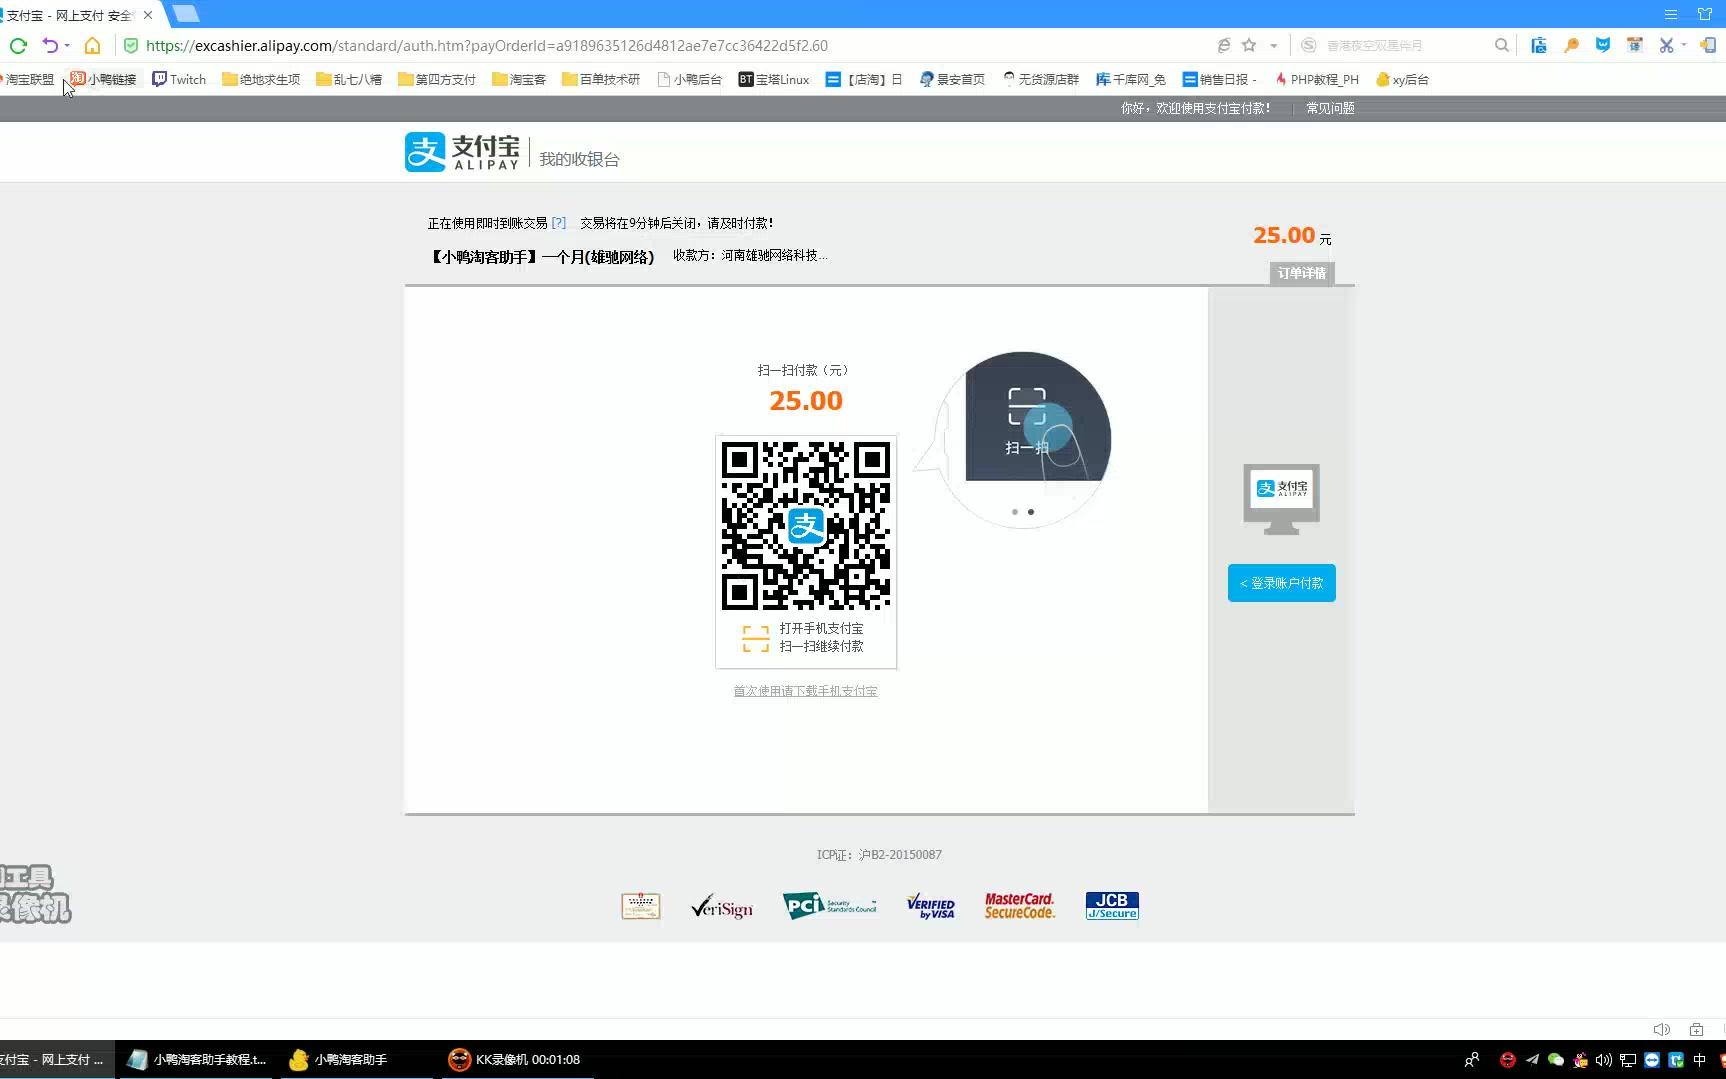Image resolution: width=1726 pixels, height=1079 pixels.
Task: Click the WeChat tray icon
Action: point(1556,1060)
